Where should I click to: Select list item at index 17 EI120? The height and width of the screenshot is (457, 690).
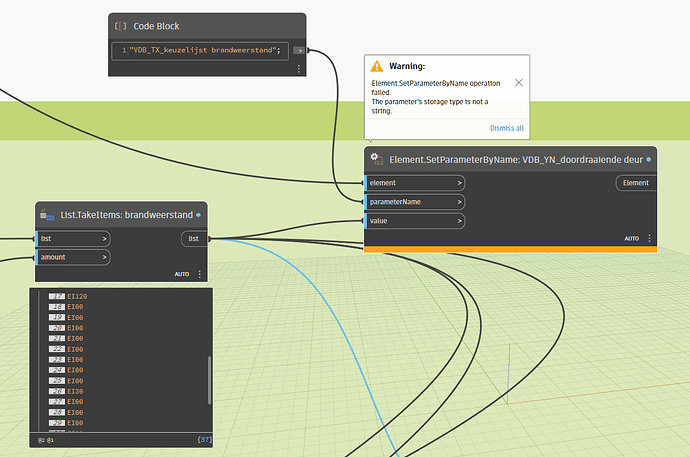76,296
